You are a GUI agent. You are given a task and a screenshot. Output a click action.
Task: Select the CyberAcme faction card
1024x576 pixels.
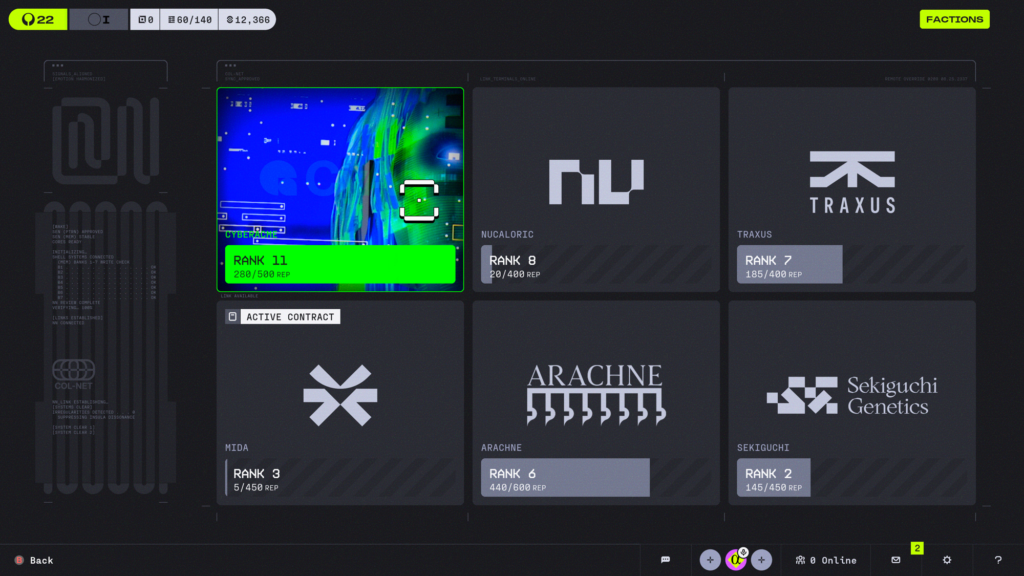[340, 189]
